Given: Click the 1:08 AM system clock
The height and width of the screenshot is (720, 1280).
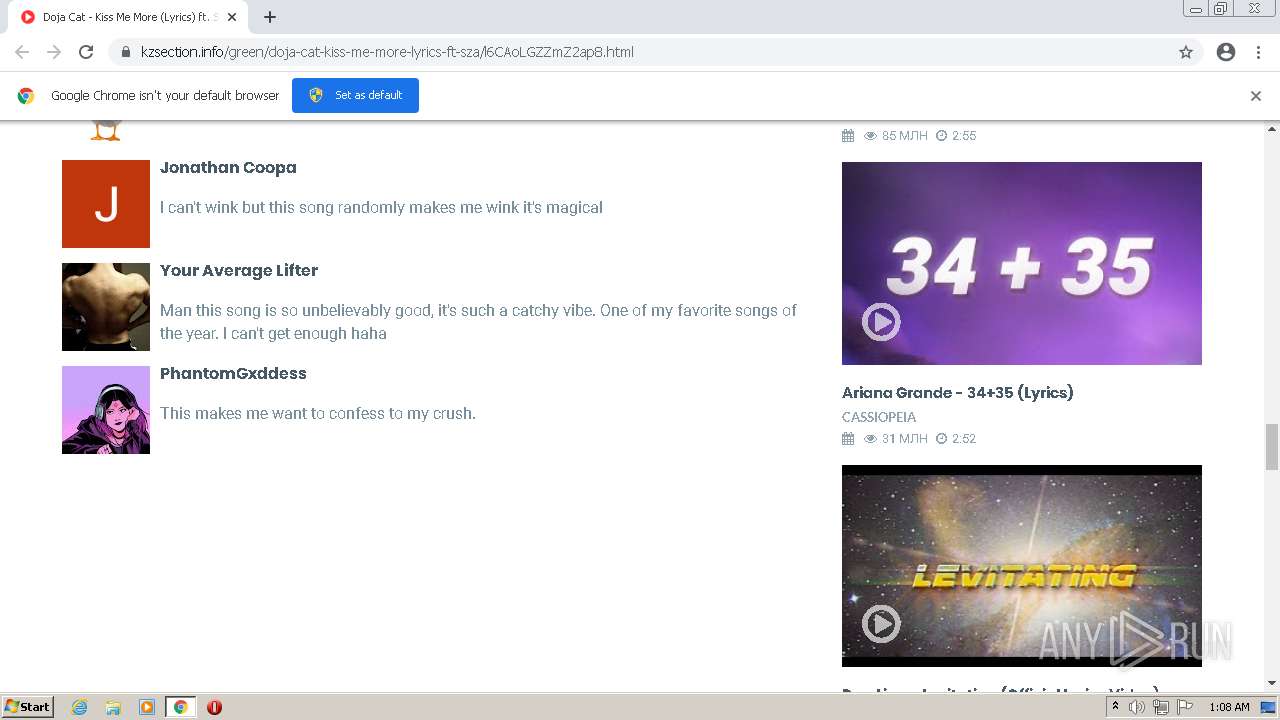Looking at the screenshot, I should [1229, 707].
